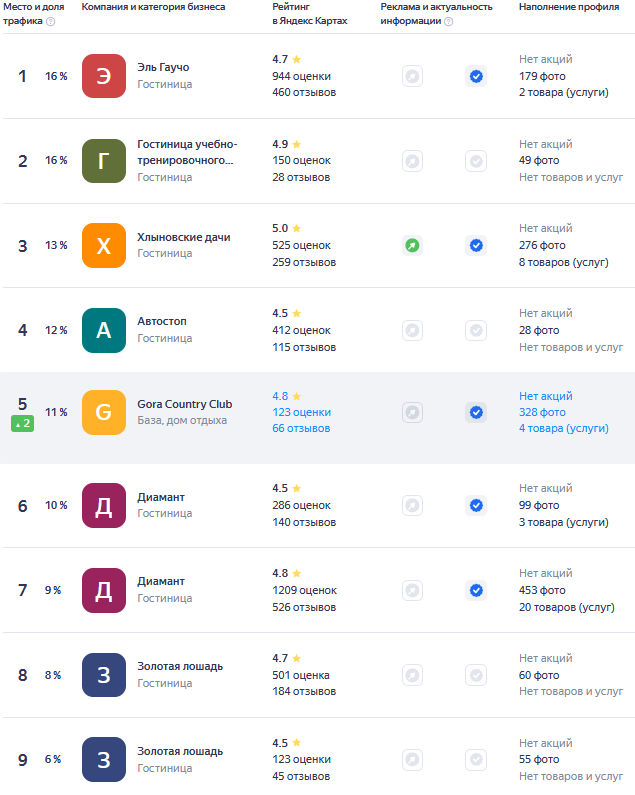Click the teal А avatar of Автостоп
Image resolution: width=635 pixels, height=795 pixels.
click(104, 330)
